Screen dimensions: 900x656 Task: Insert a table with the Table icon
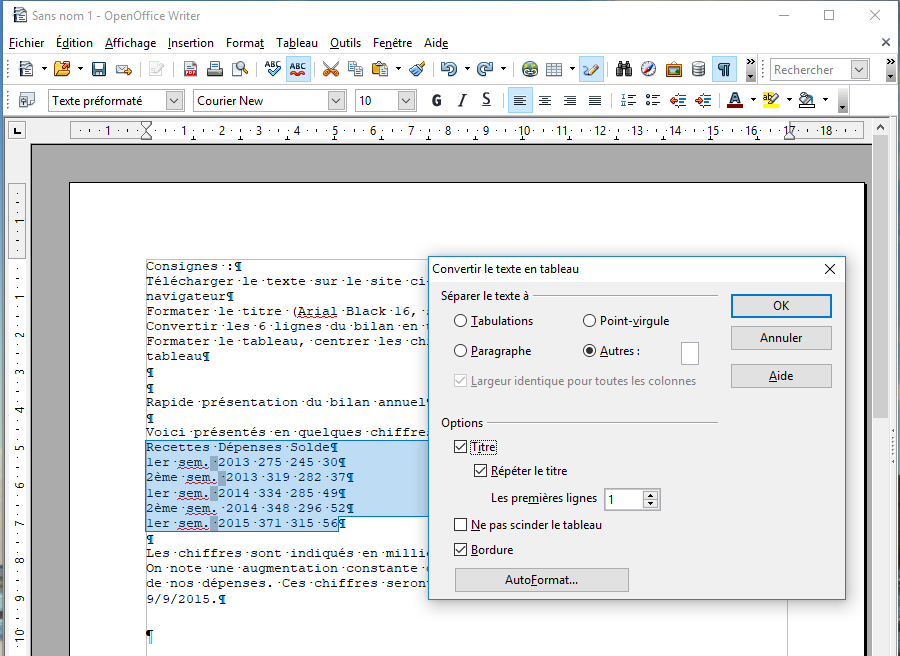click(554, 69)
